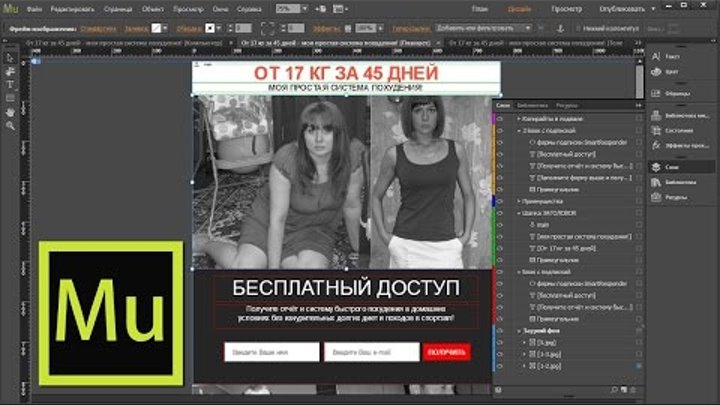Toggle eye icon for Шапка ЗАГОЛОВОК layer
Image resolution: width=720 pixels, height=405 pixels.
point(499,212)
